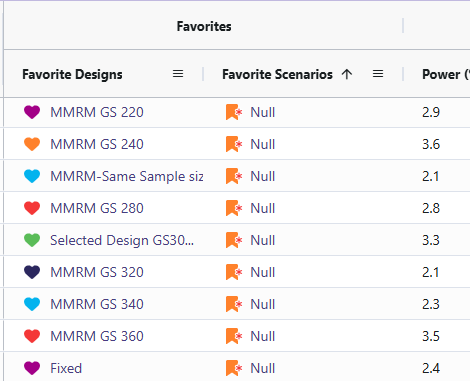Click Null scenario in MMRM GS 320 row
The height and width of the screenshot is (381, 470).
coord(263,272)
